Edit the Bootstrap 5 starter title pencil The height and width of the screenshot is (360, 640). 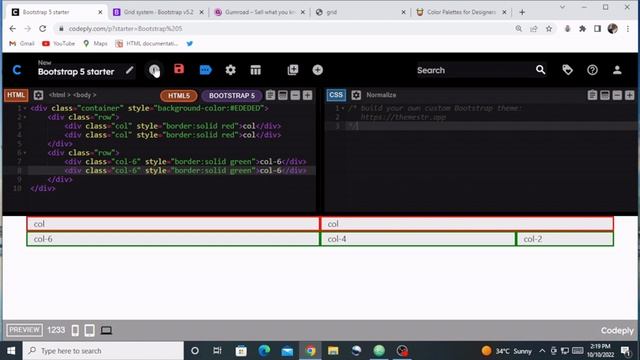(x=129, y=70)
